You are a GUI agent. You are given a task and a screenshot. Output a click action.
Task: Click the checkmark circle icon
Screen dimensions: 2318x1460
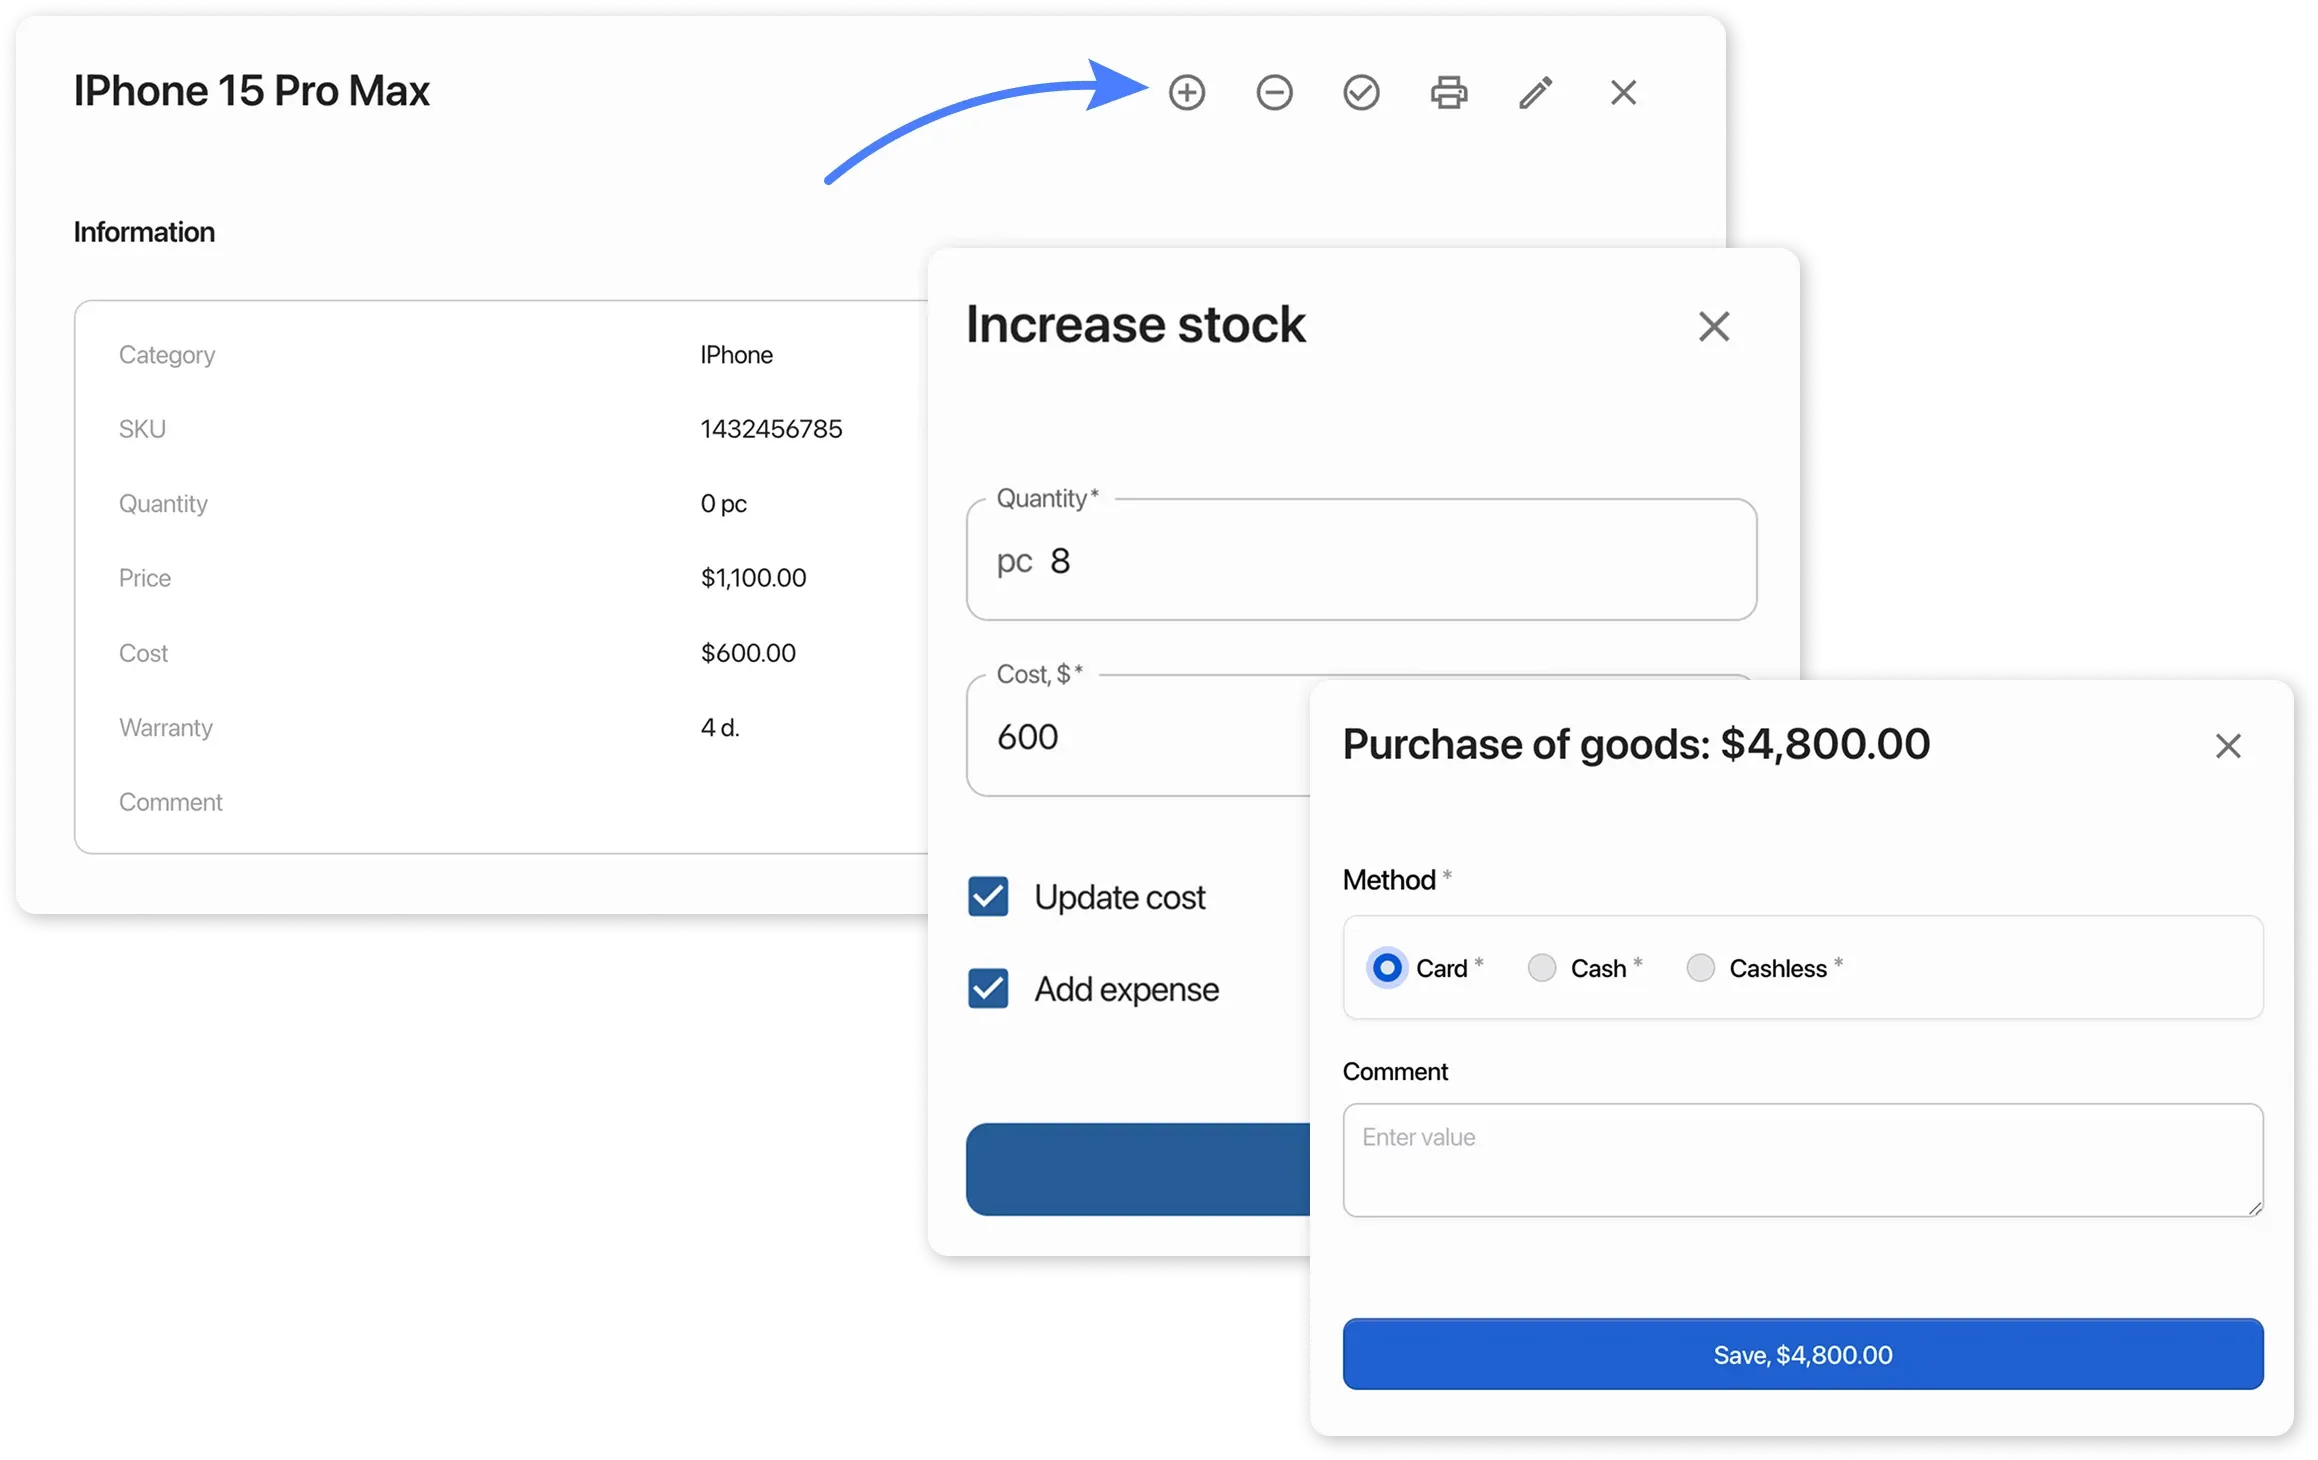(1361, 93)
